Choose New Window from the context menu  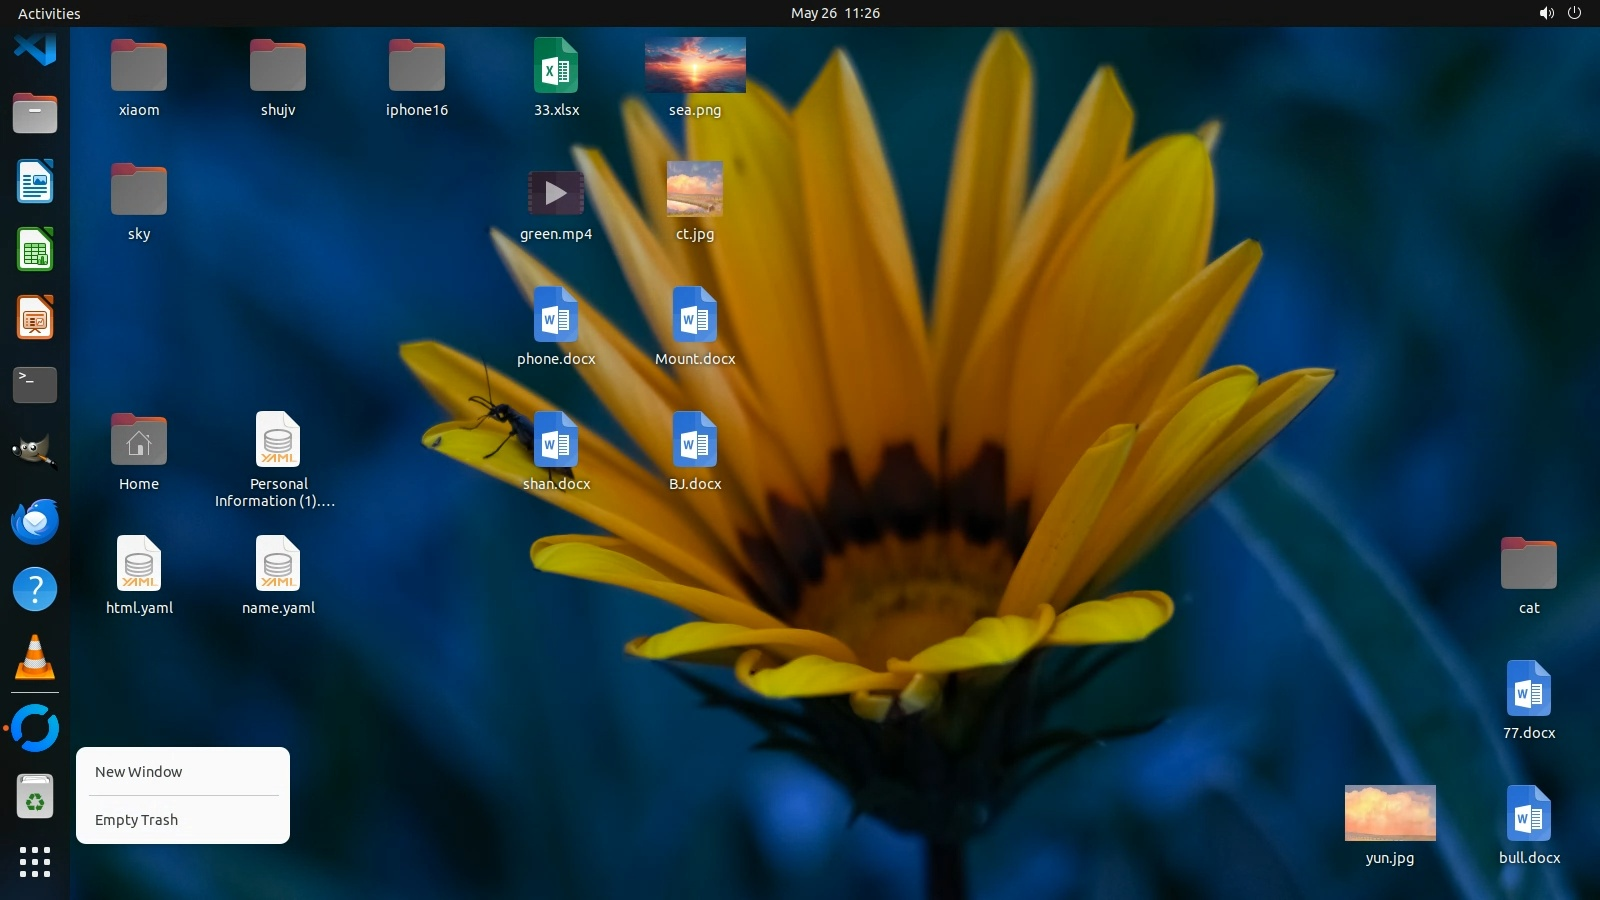139,772
